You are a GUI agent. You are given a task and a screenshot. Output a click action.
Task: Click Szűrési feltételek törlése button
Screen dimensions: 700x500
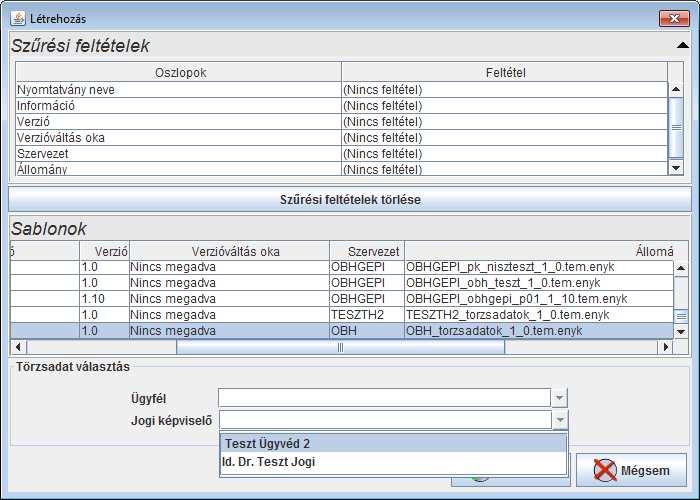(x=350, y=200)
